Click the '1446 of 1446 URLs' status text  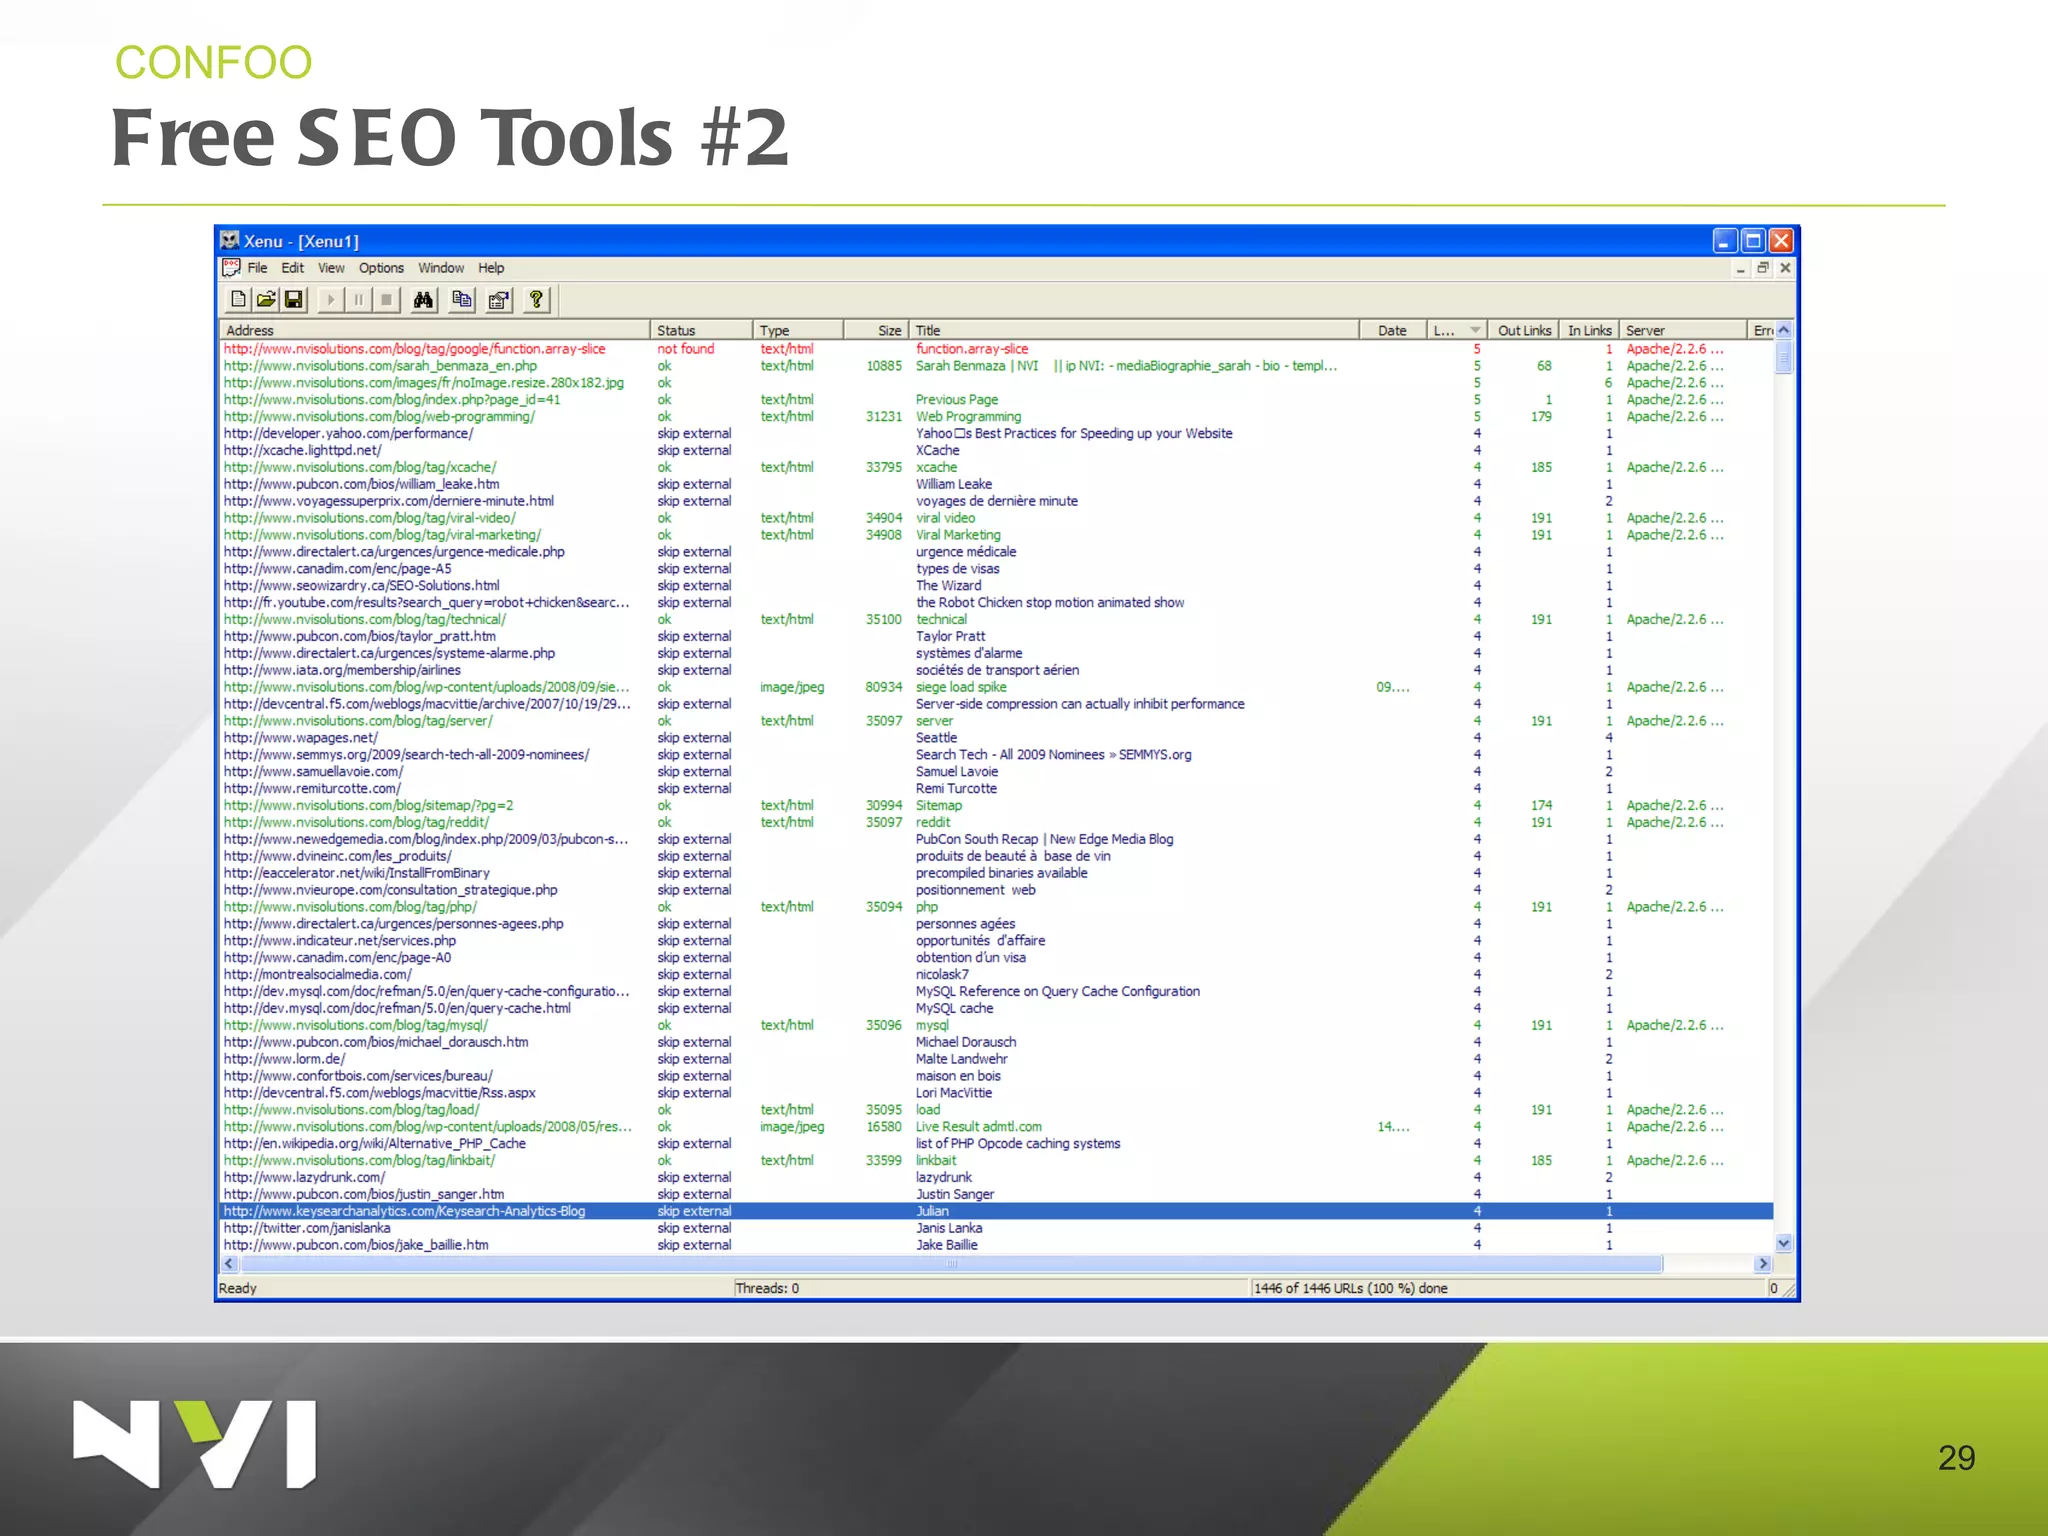coord(1350,1288)
